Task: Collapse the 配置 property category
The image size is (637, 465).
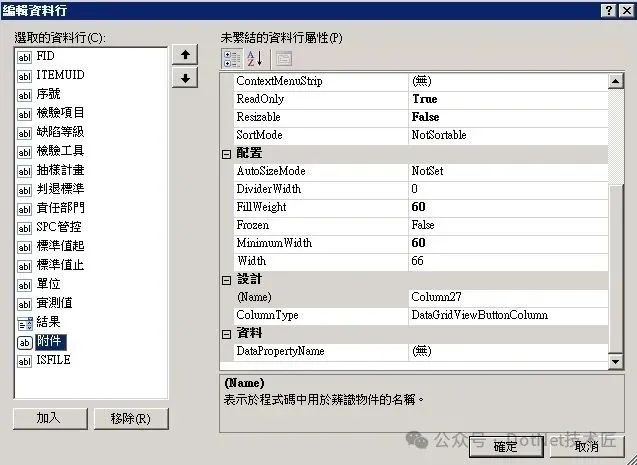Action: click(x=227, y=154)
